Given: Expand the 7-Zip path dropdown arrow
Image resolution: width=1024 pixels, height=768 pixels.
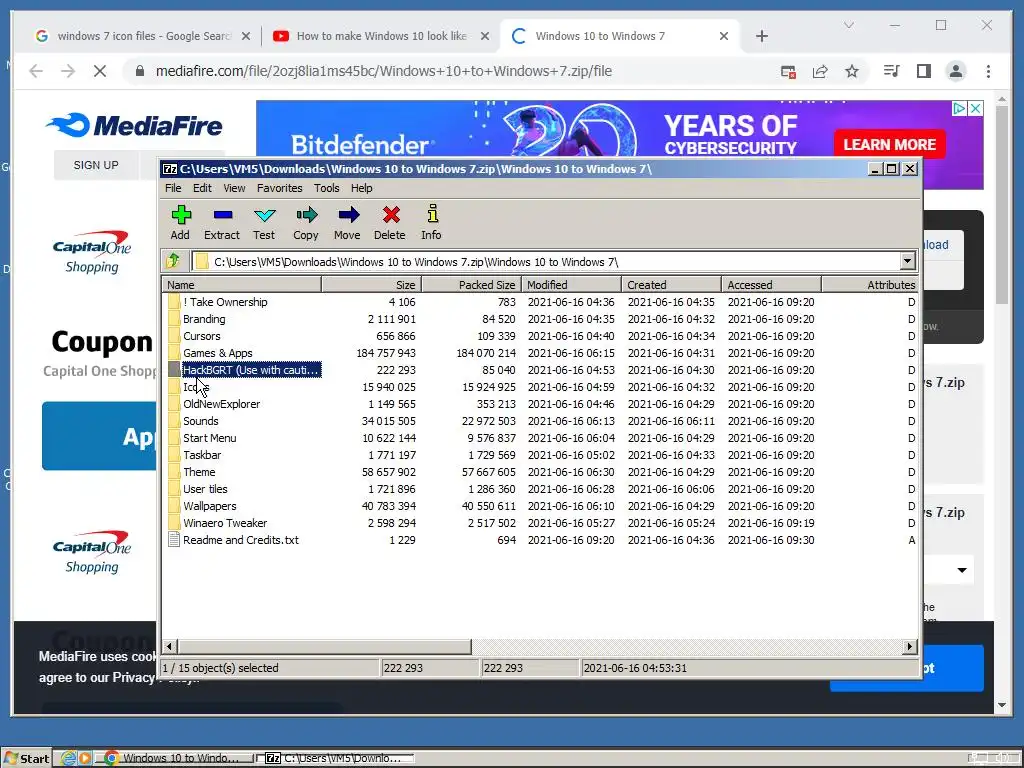Looking at the screenshot, I should click(908, 261).
